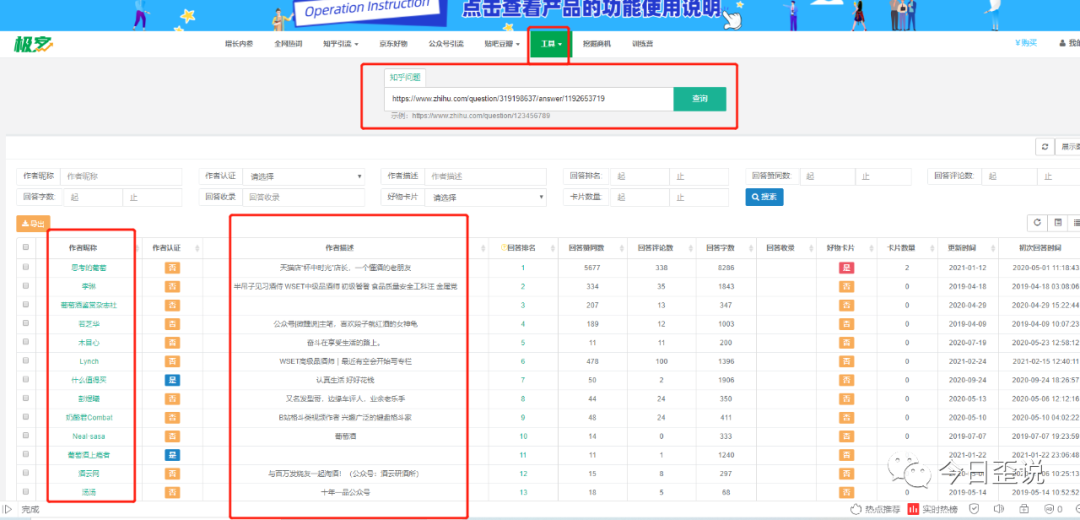The width and height of the screenshot is (1080, 520).
Task: Click the red 是 badge in 好物卡片 column
Action: pyautogui.click(x=846, y=268)
